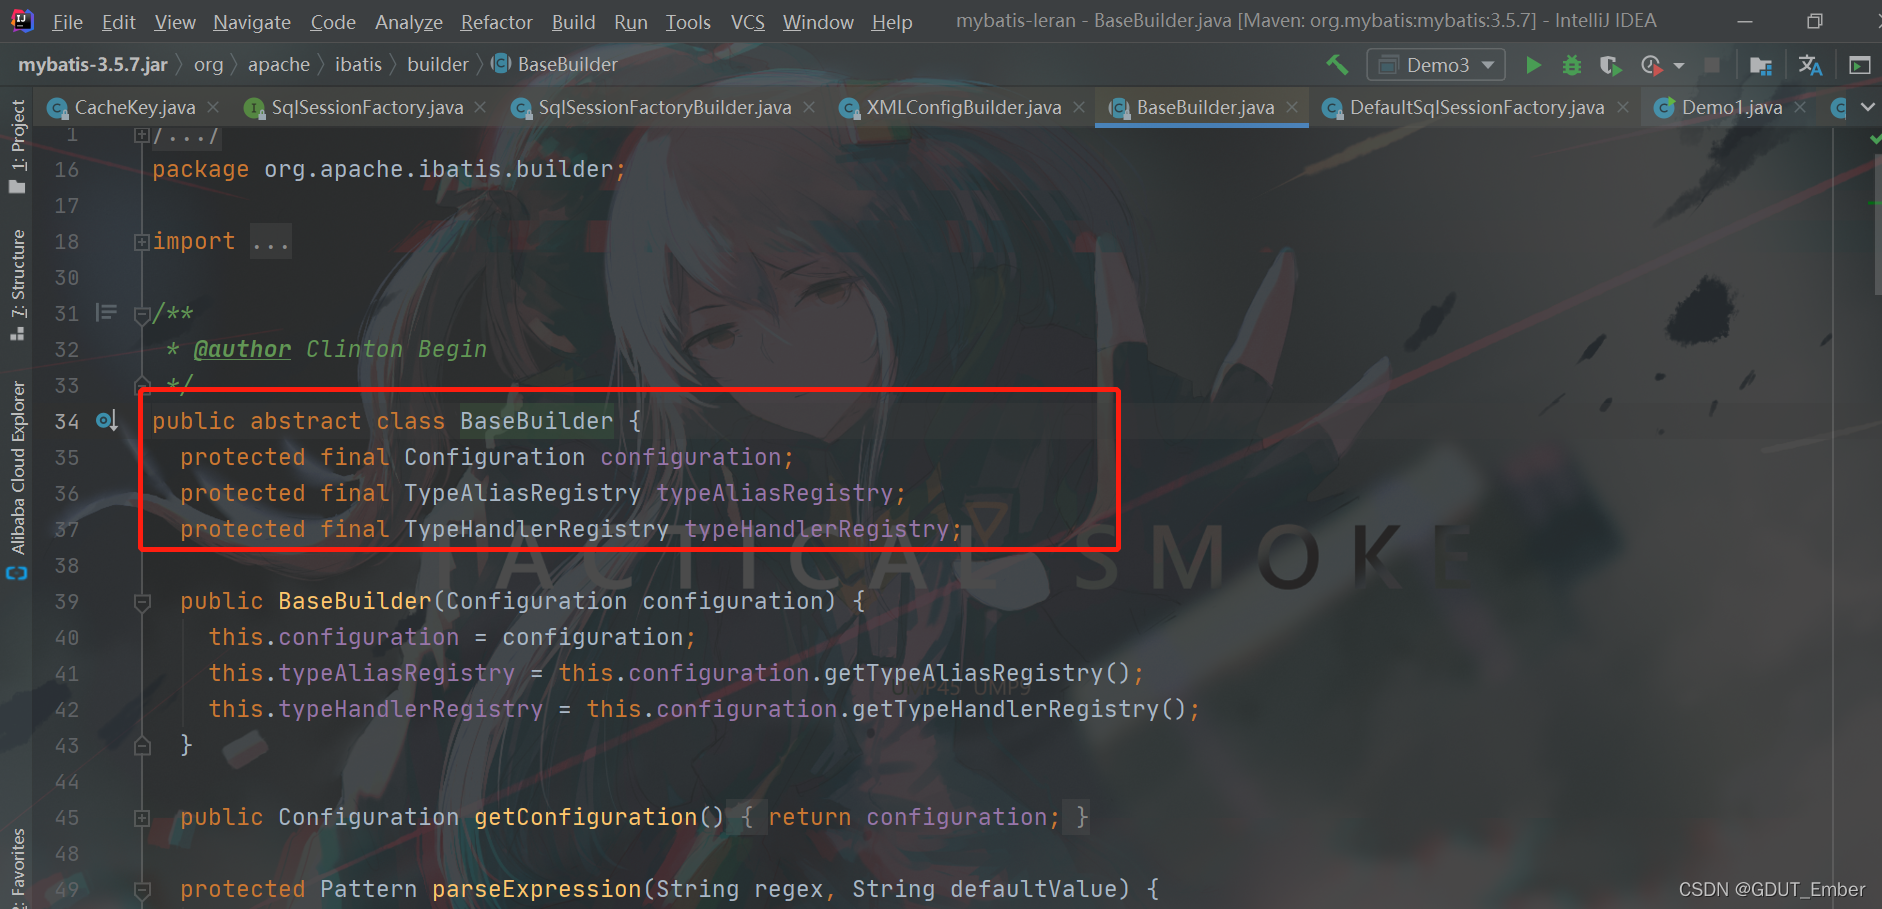
Task: Build the project with the hammer icon
Action: tap(1337, 65)
